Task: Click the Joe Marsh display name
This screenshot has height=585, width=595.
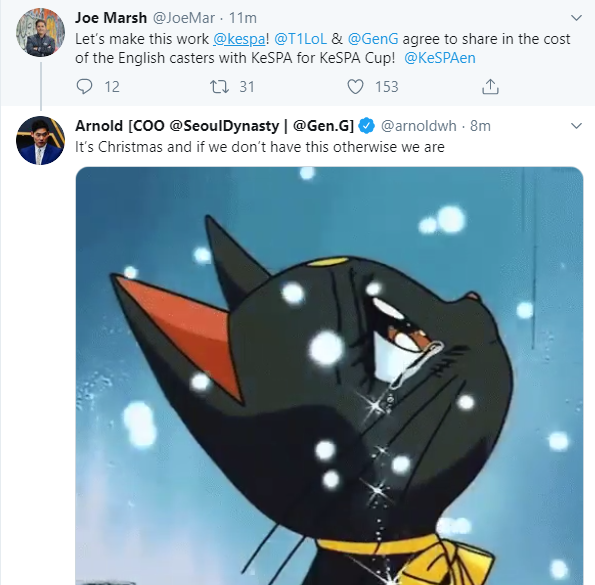Action: [111, 18]
